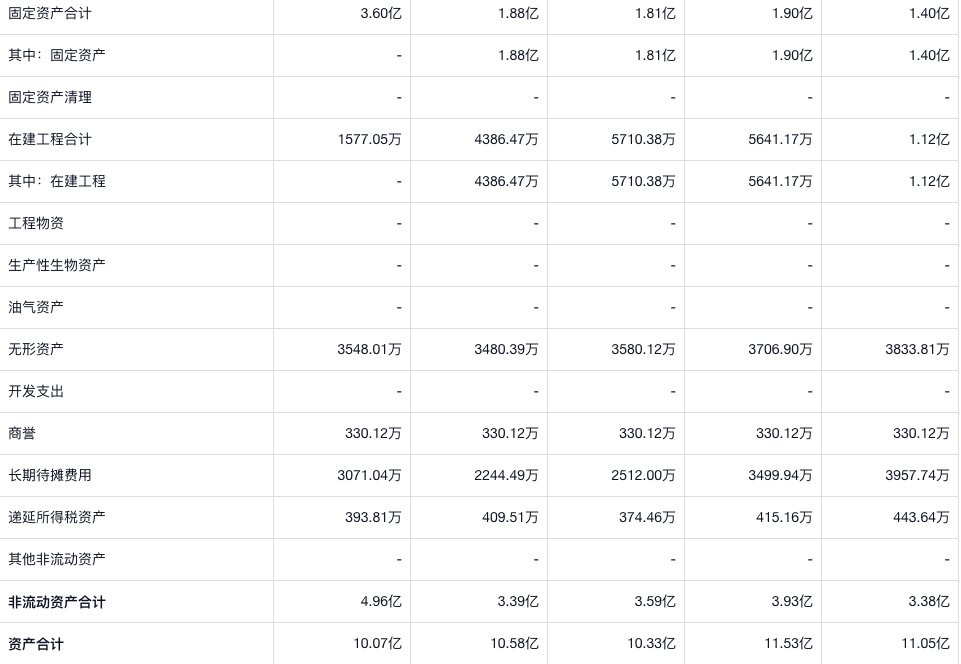Screen dimensions: 961x664
Task: Click the 3957.74万 cell
Action: click(x=917, y=475)
